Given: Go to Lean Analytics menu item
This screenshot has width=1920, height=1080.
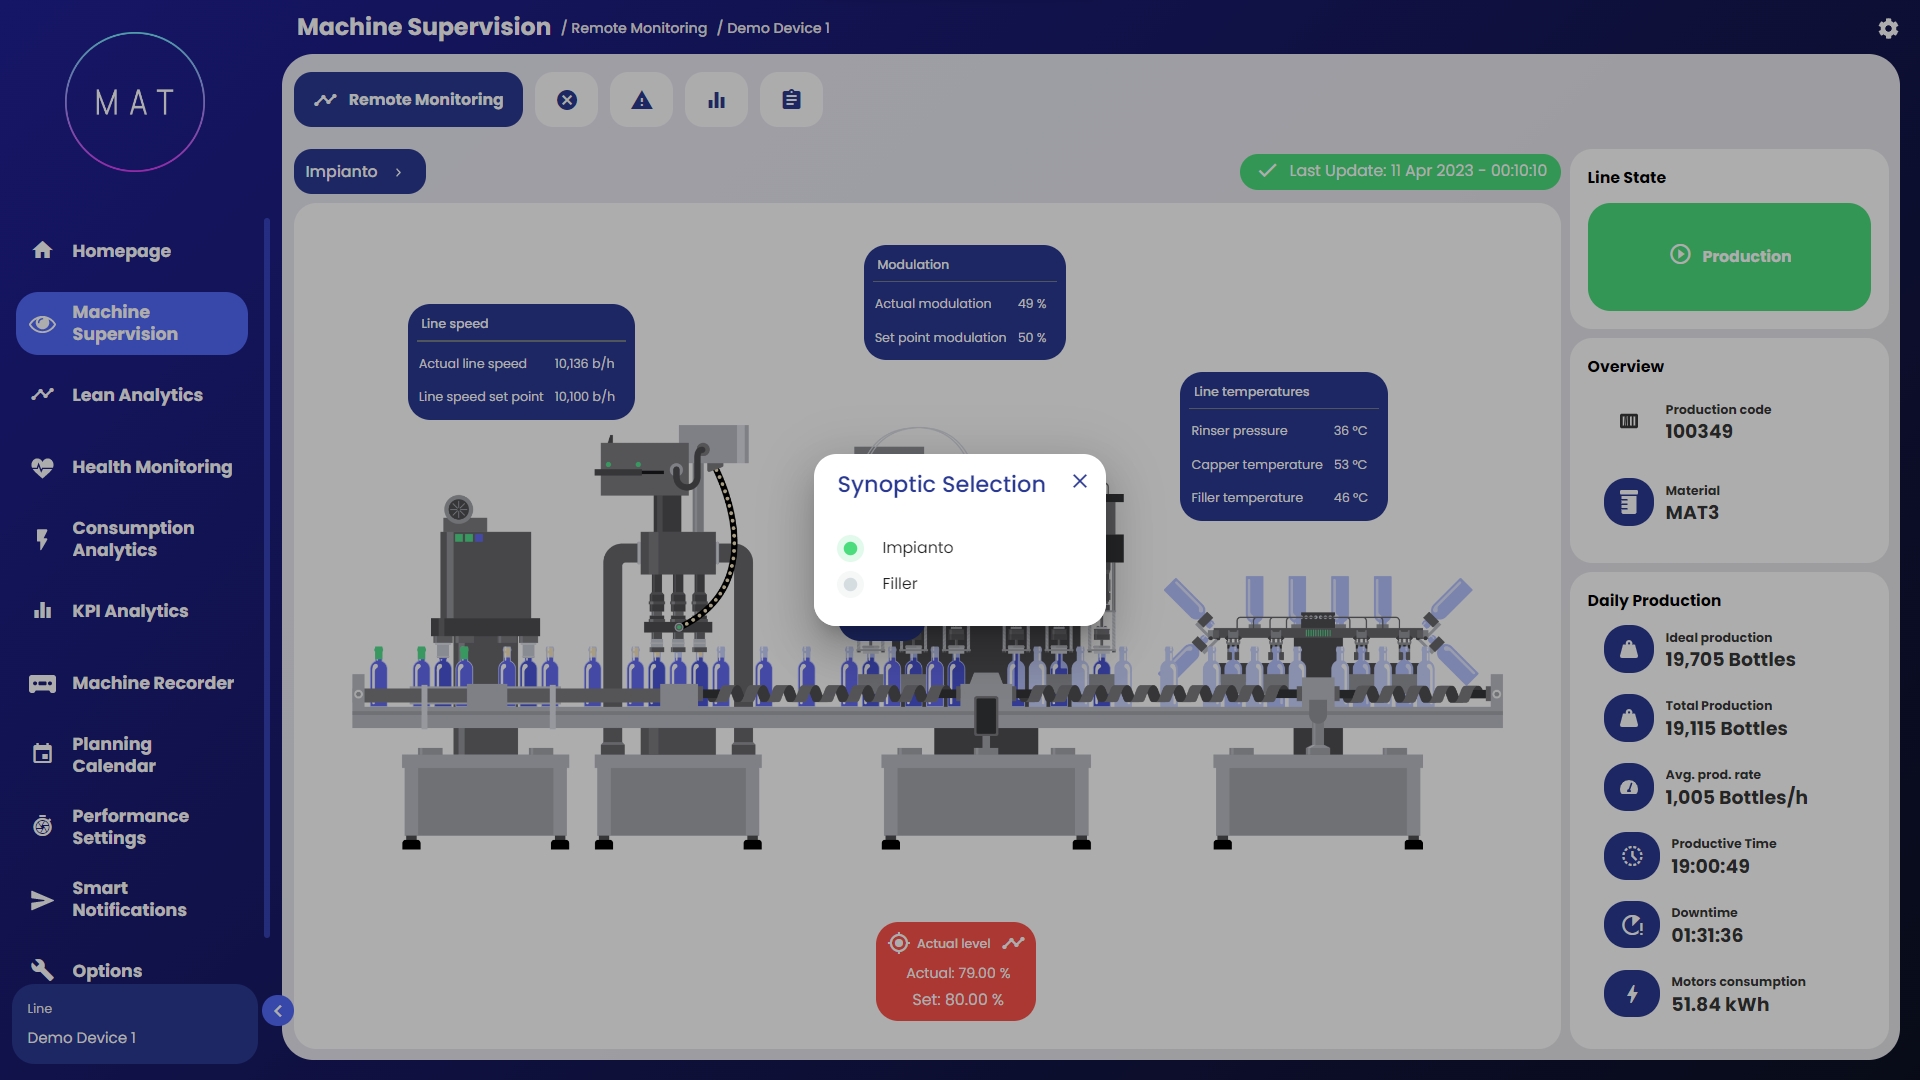Looking at the screenshot, I should (x=137, y=395).
